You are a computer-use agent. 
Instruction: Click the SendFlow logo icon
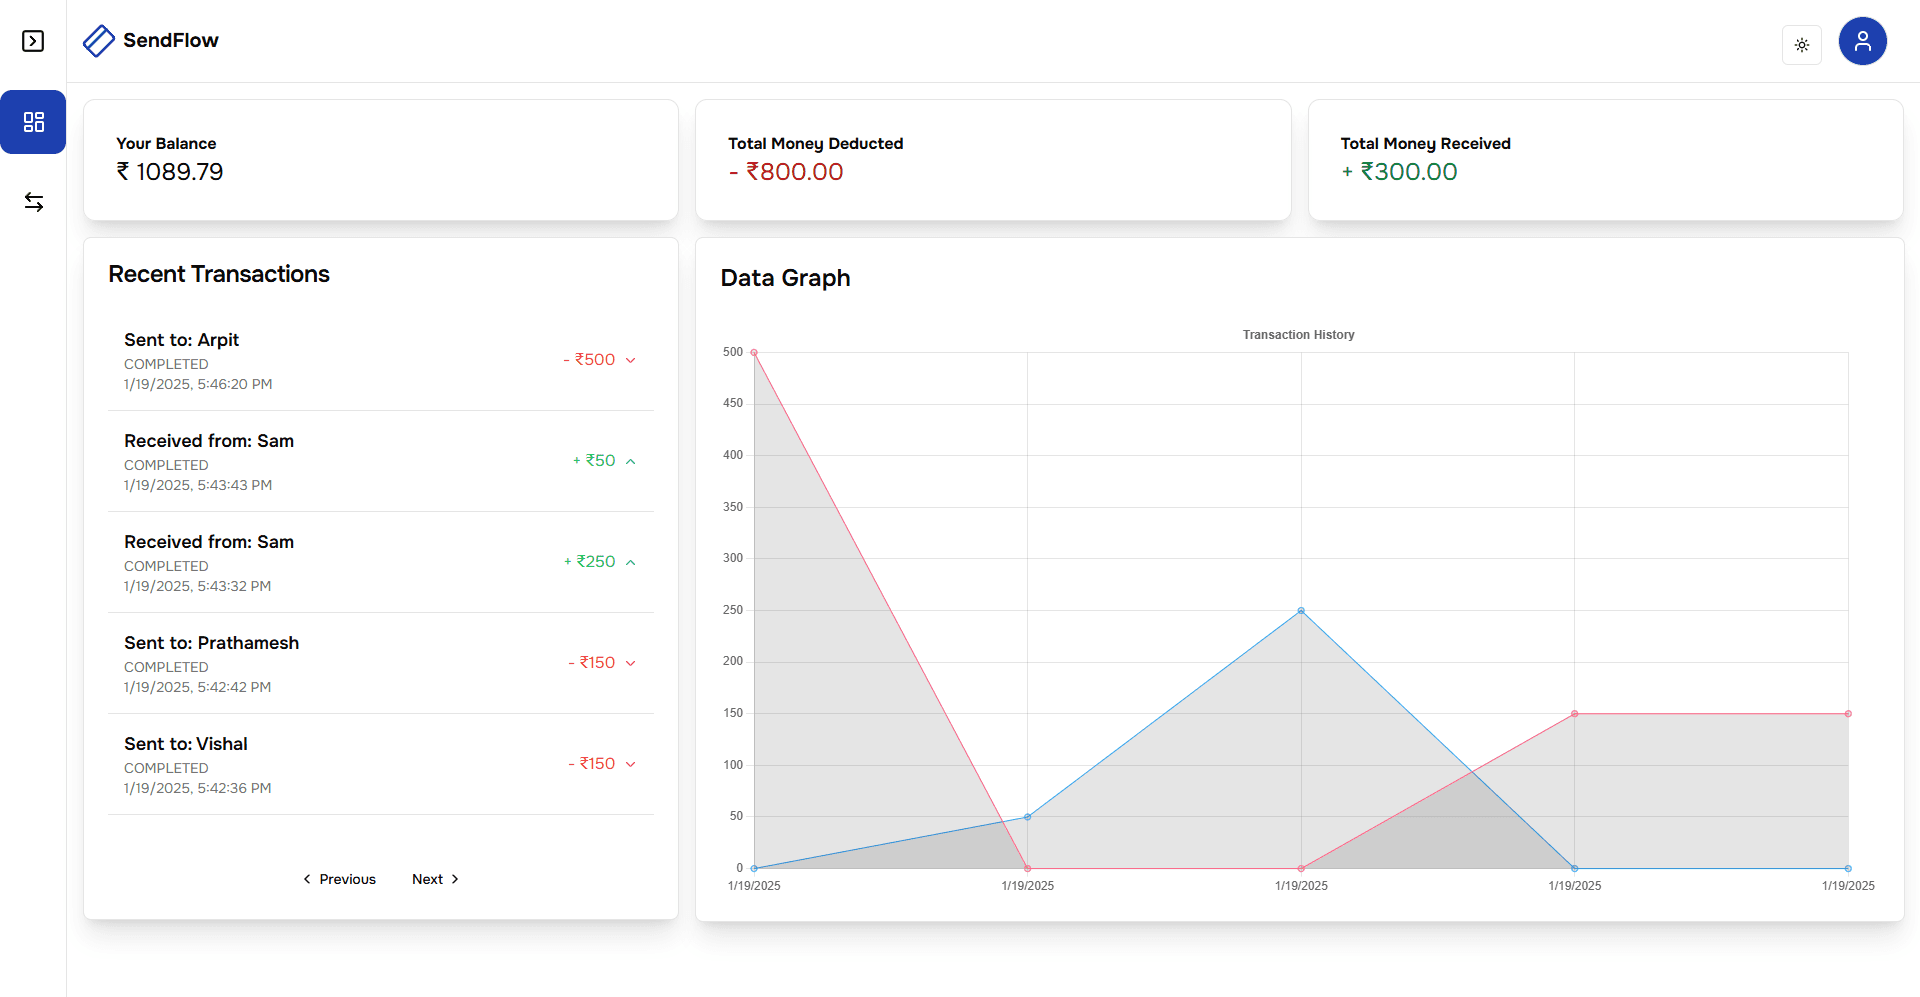click(x=99, y=41)
